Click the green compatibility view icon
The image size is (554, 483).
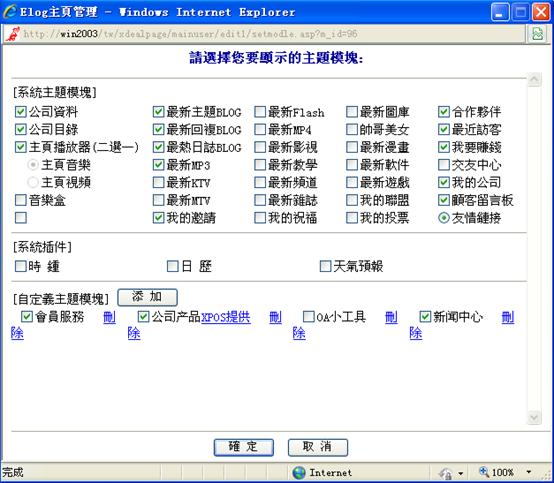pos(538,34)
